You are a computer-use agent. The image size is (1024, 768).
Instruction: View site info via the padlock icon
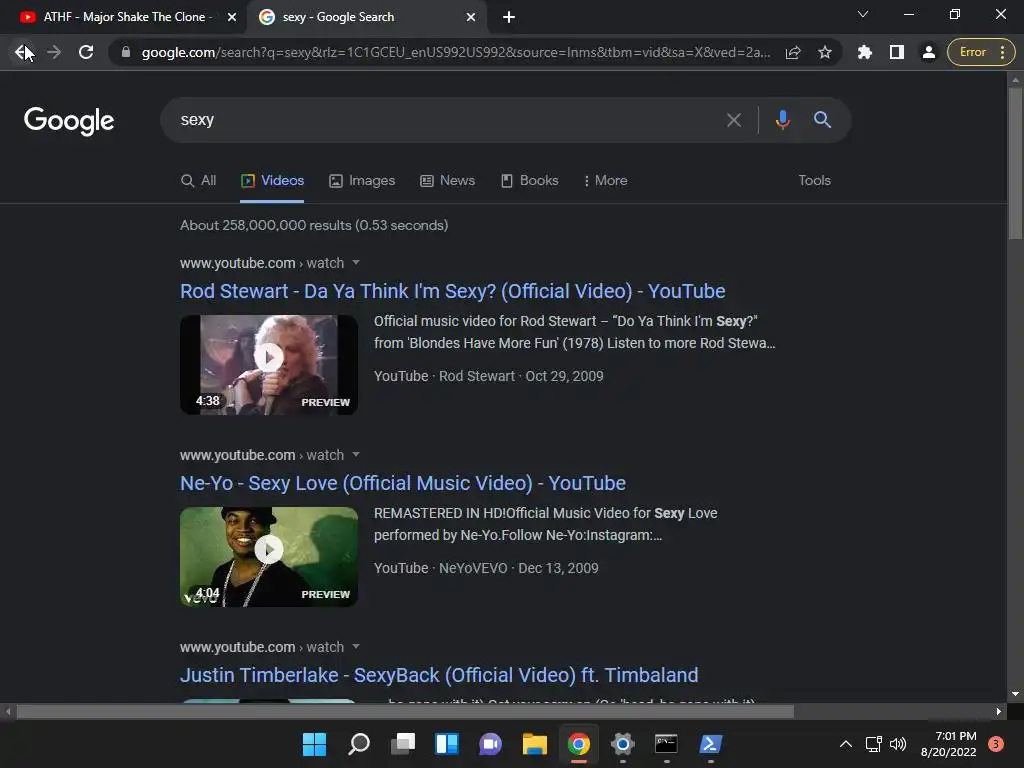point(125,52)
